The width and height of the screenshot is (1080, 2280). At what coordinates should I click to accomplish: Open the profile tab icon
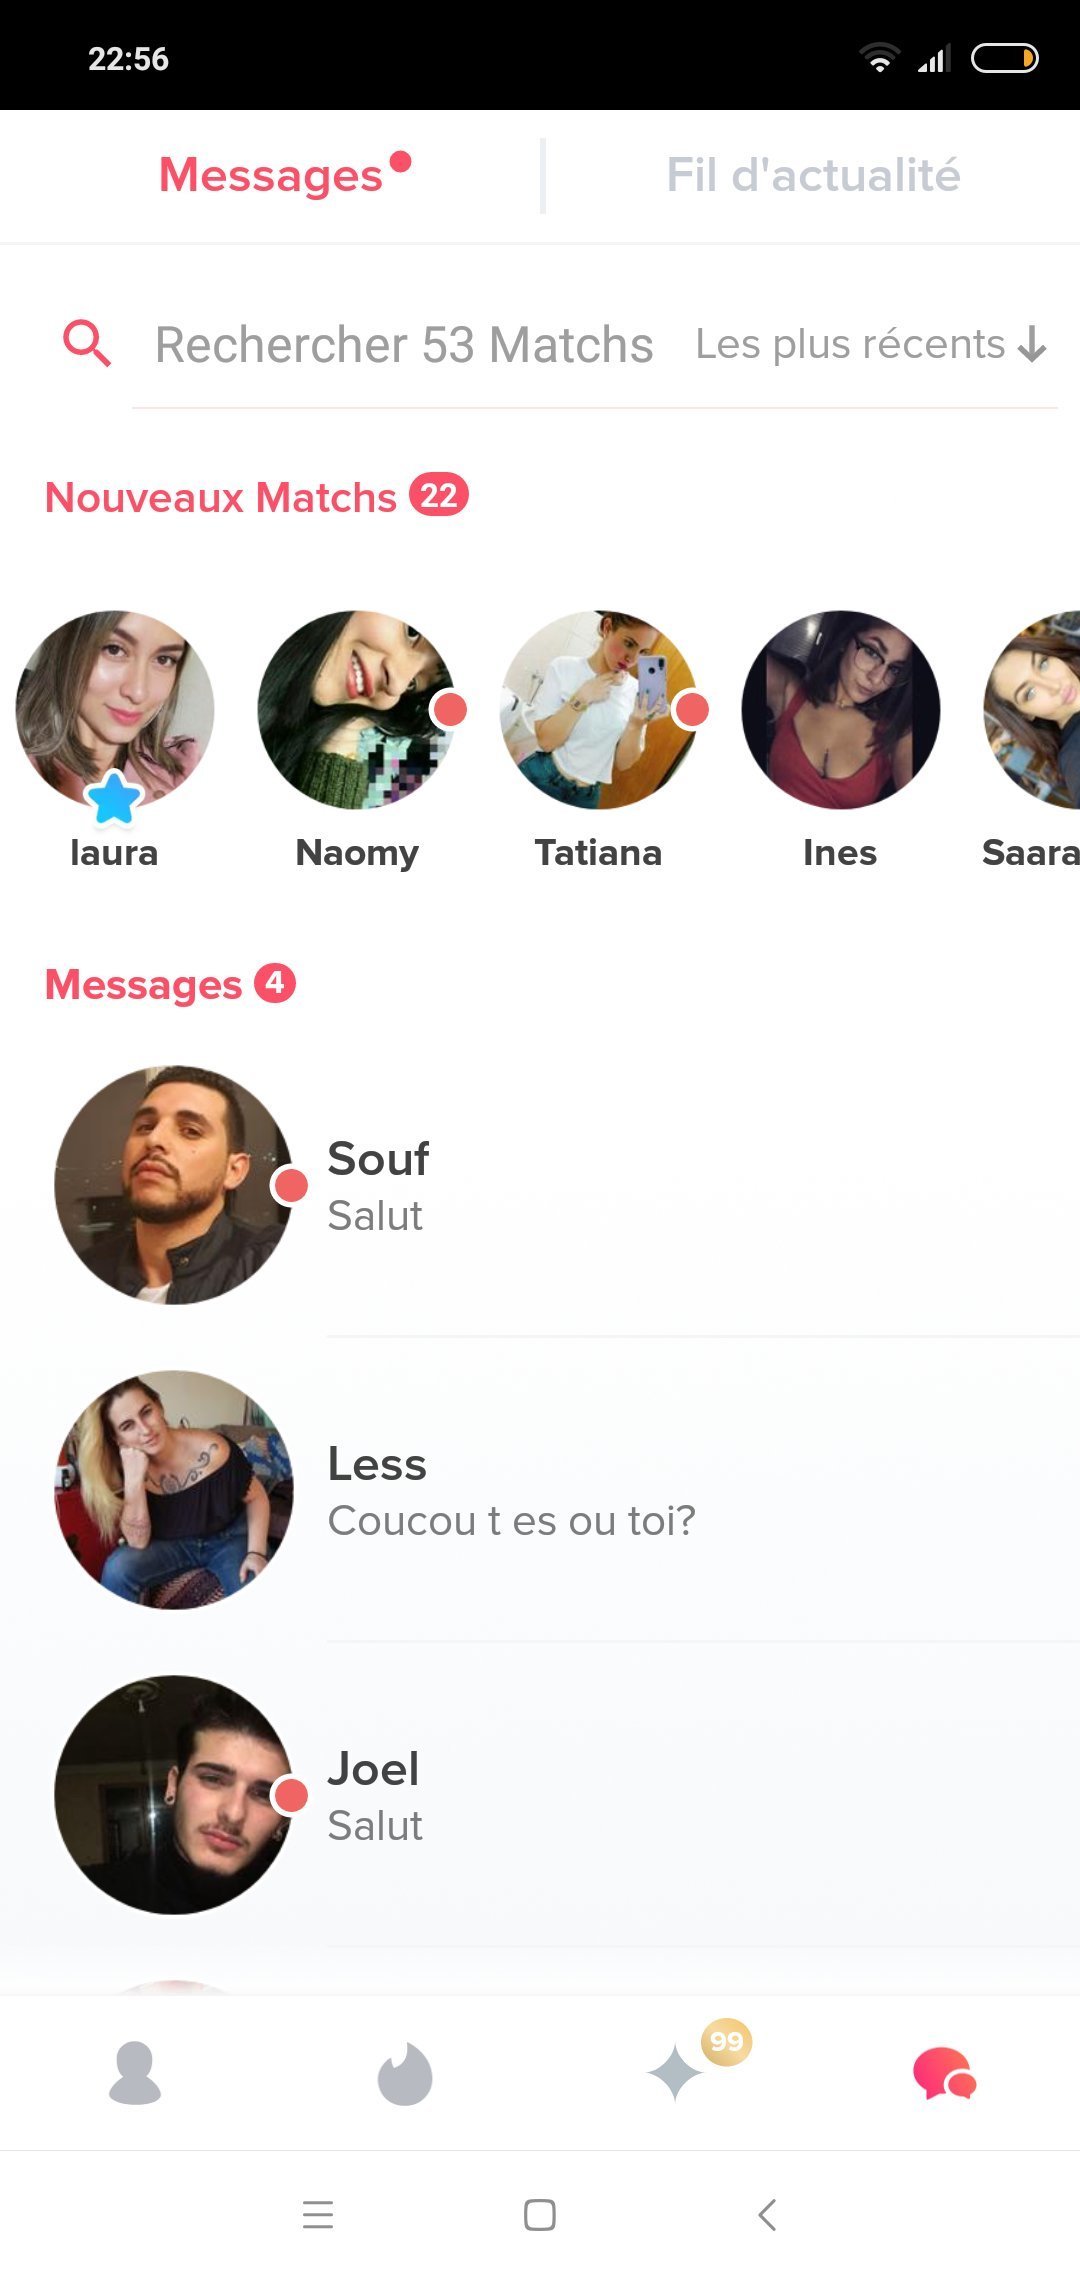[x=135, y=2074]
